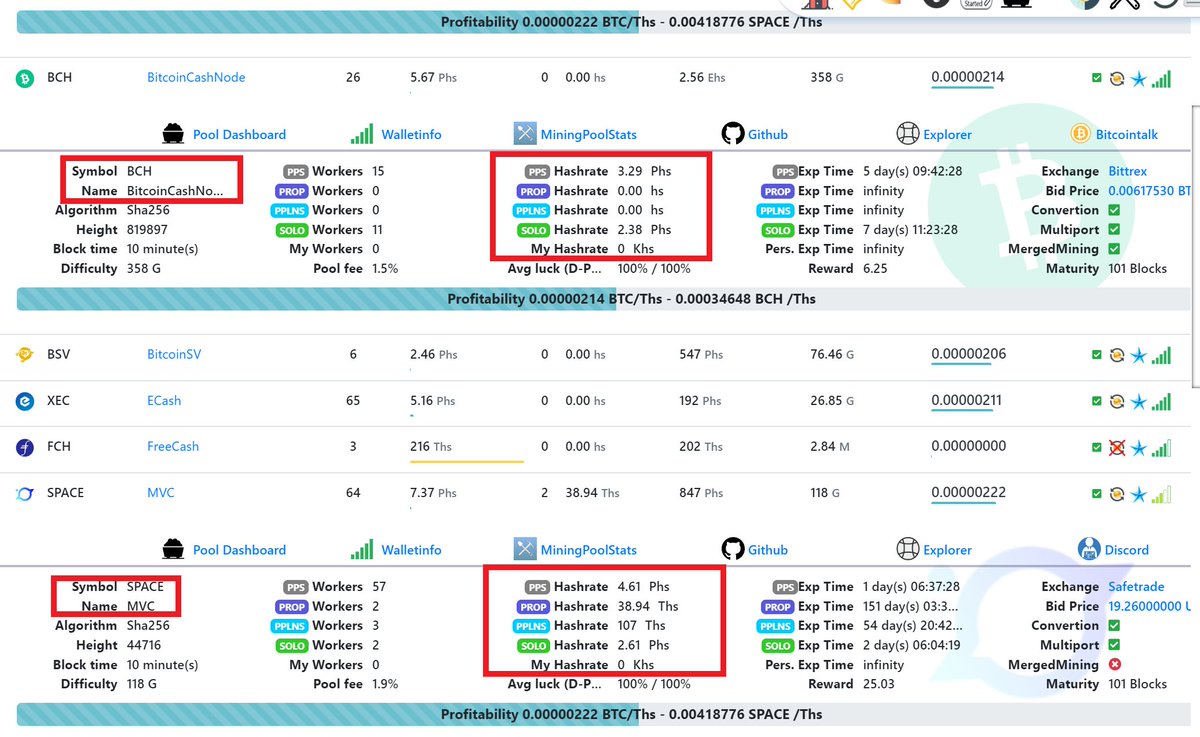Click the yellow bar under 216 Ths

click(x=467, y=461)
